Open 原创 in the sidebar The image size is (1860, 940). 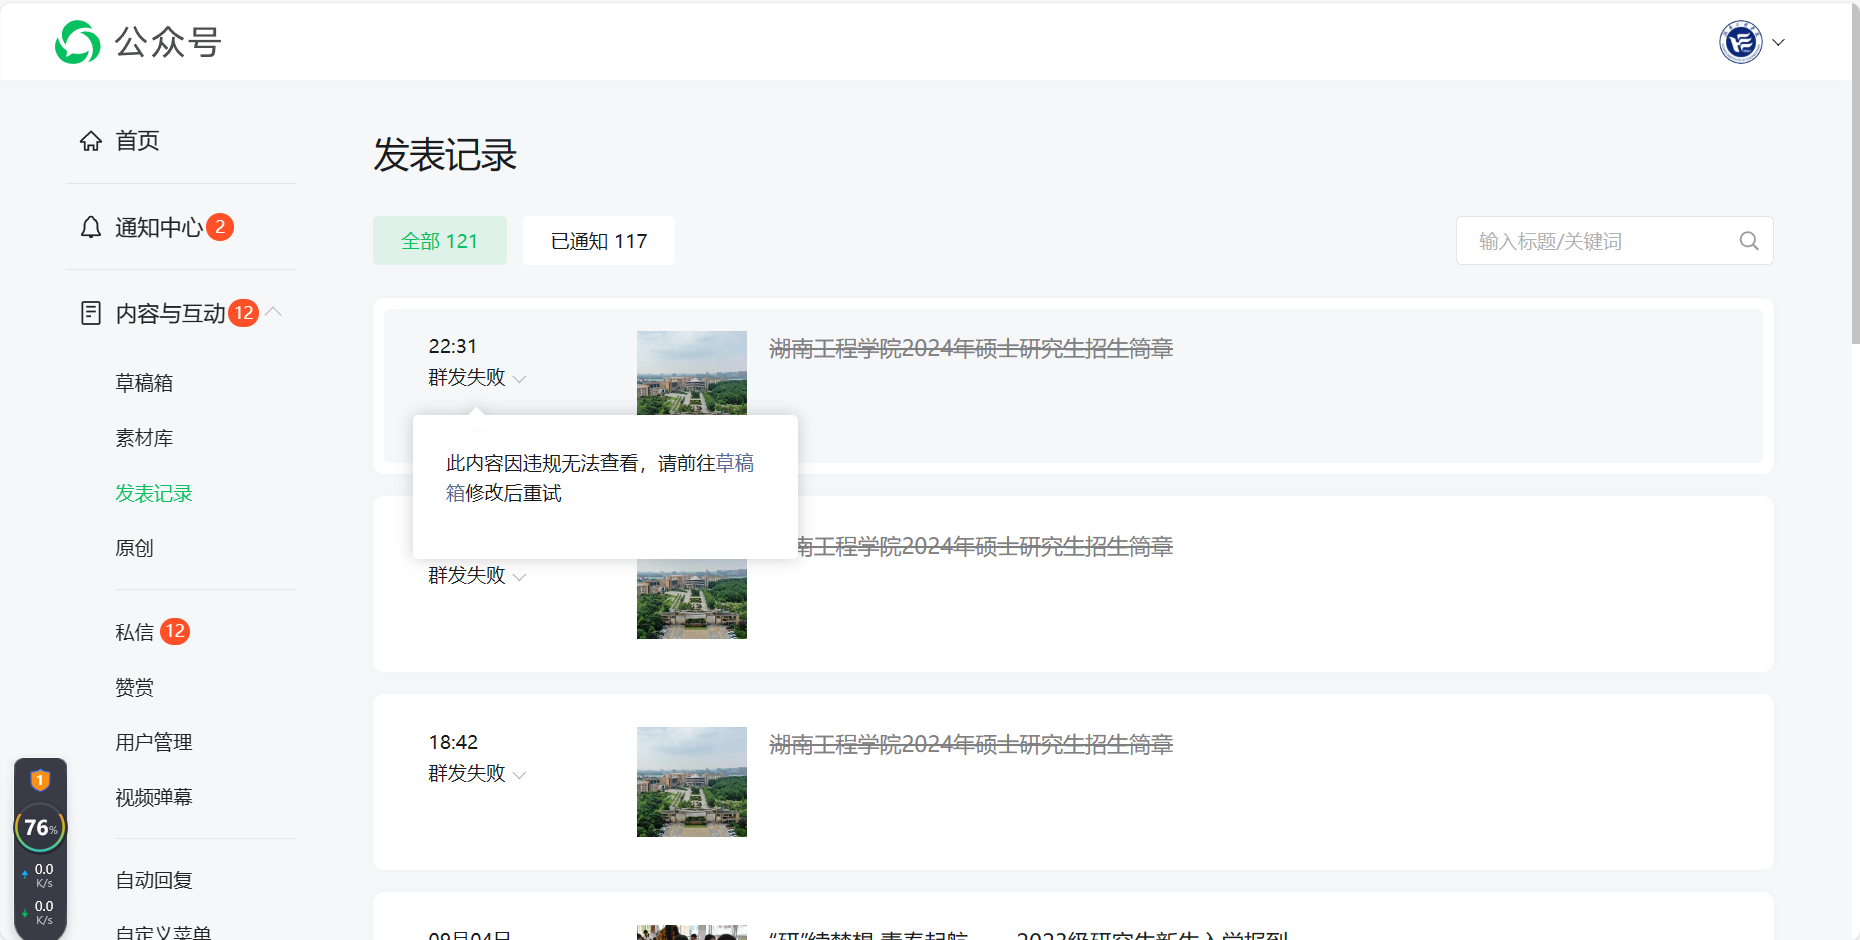point(135,548)
